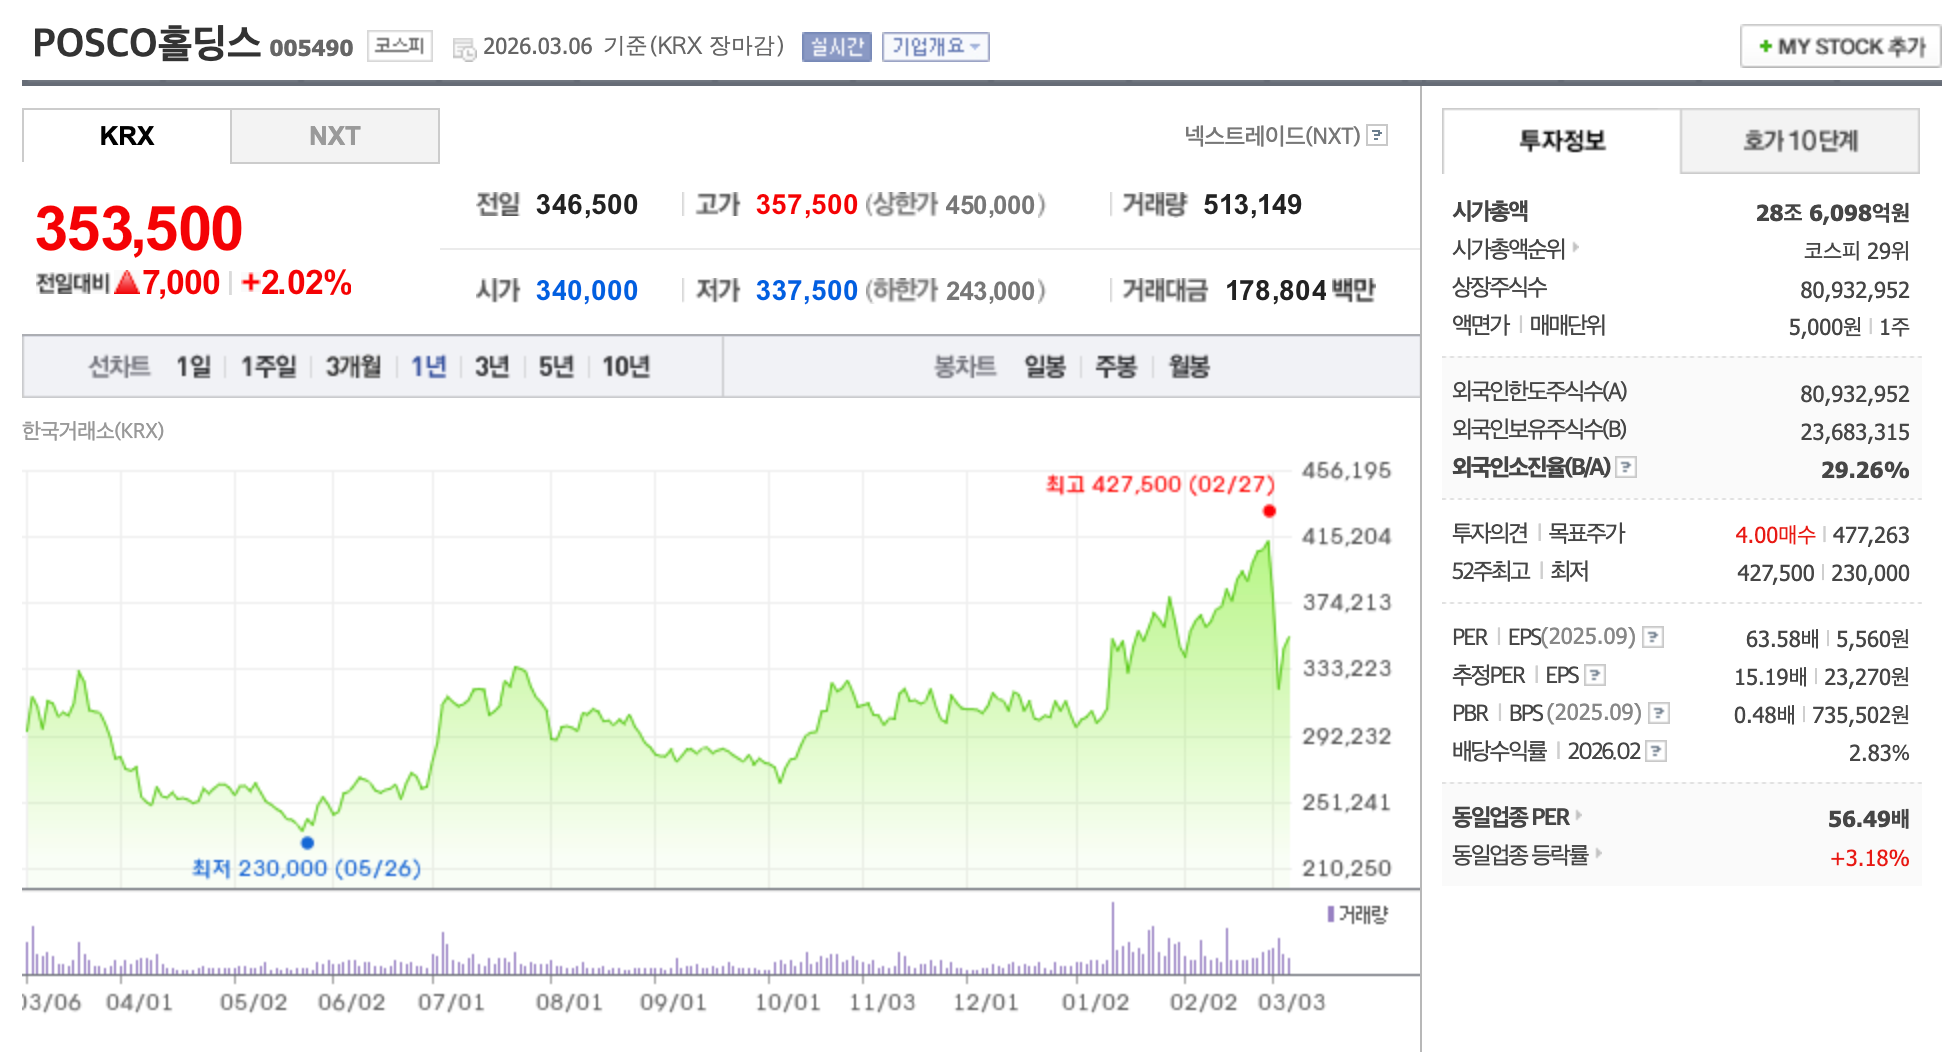This screenshot has height=1052, width=1958.
Task: Click the 4.00매수 investment opinion value
Action: 1775,535
